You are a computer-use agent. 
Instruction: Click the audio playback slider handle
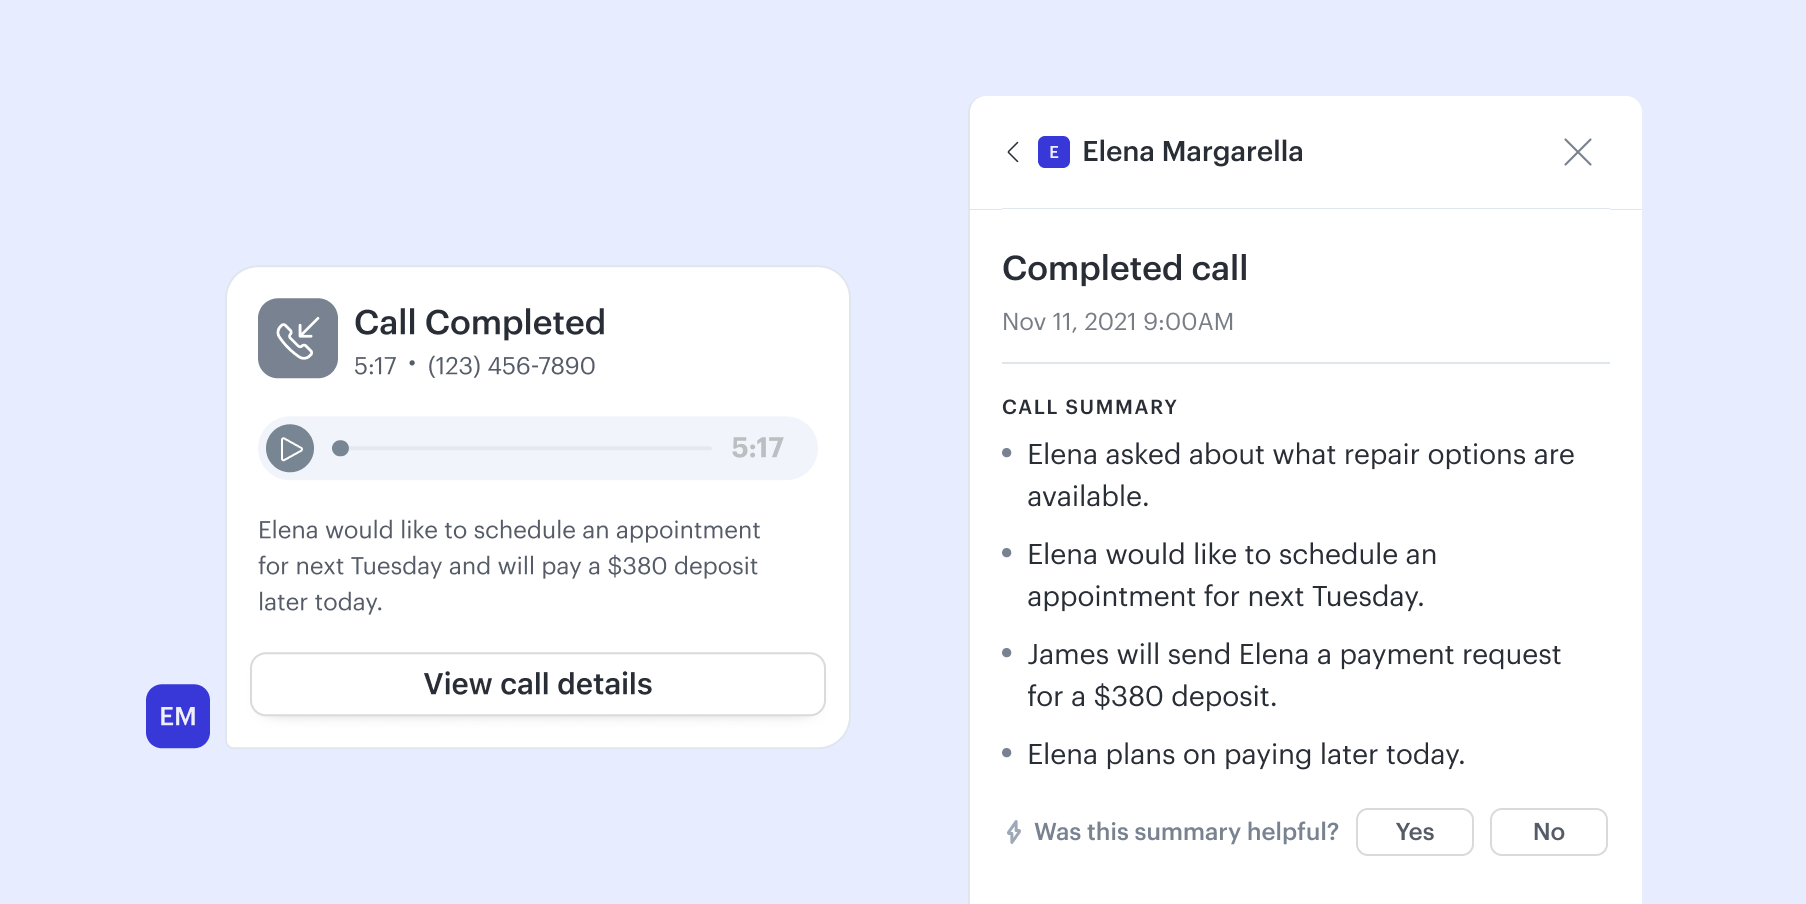point(341,448)
